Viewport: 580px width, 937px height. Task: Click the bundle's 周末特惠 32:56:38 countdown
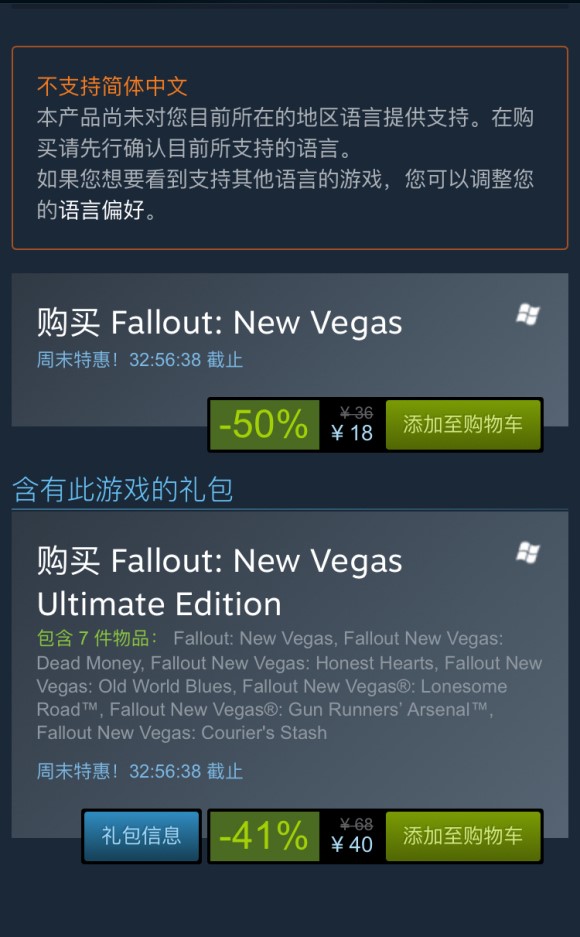(140, 771)
